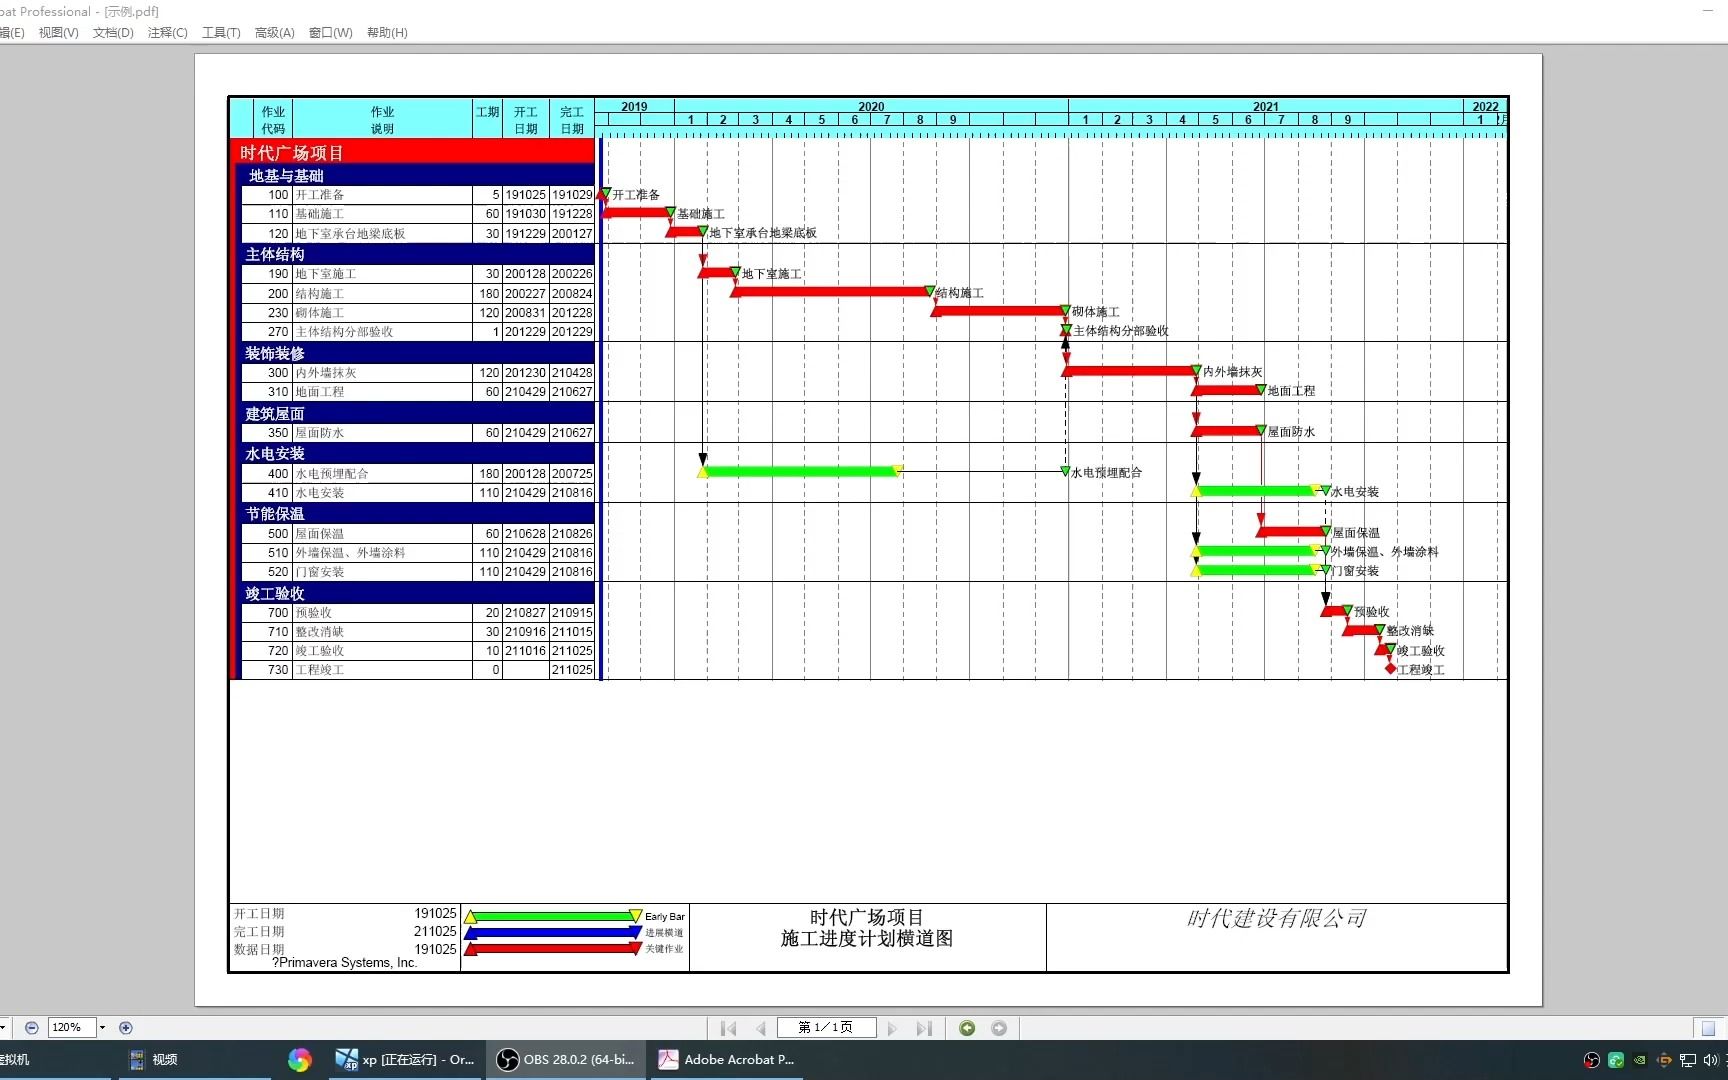
Task: Go to next page arrow
Action: [892, 1028]
